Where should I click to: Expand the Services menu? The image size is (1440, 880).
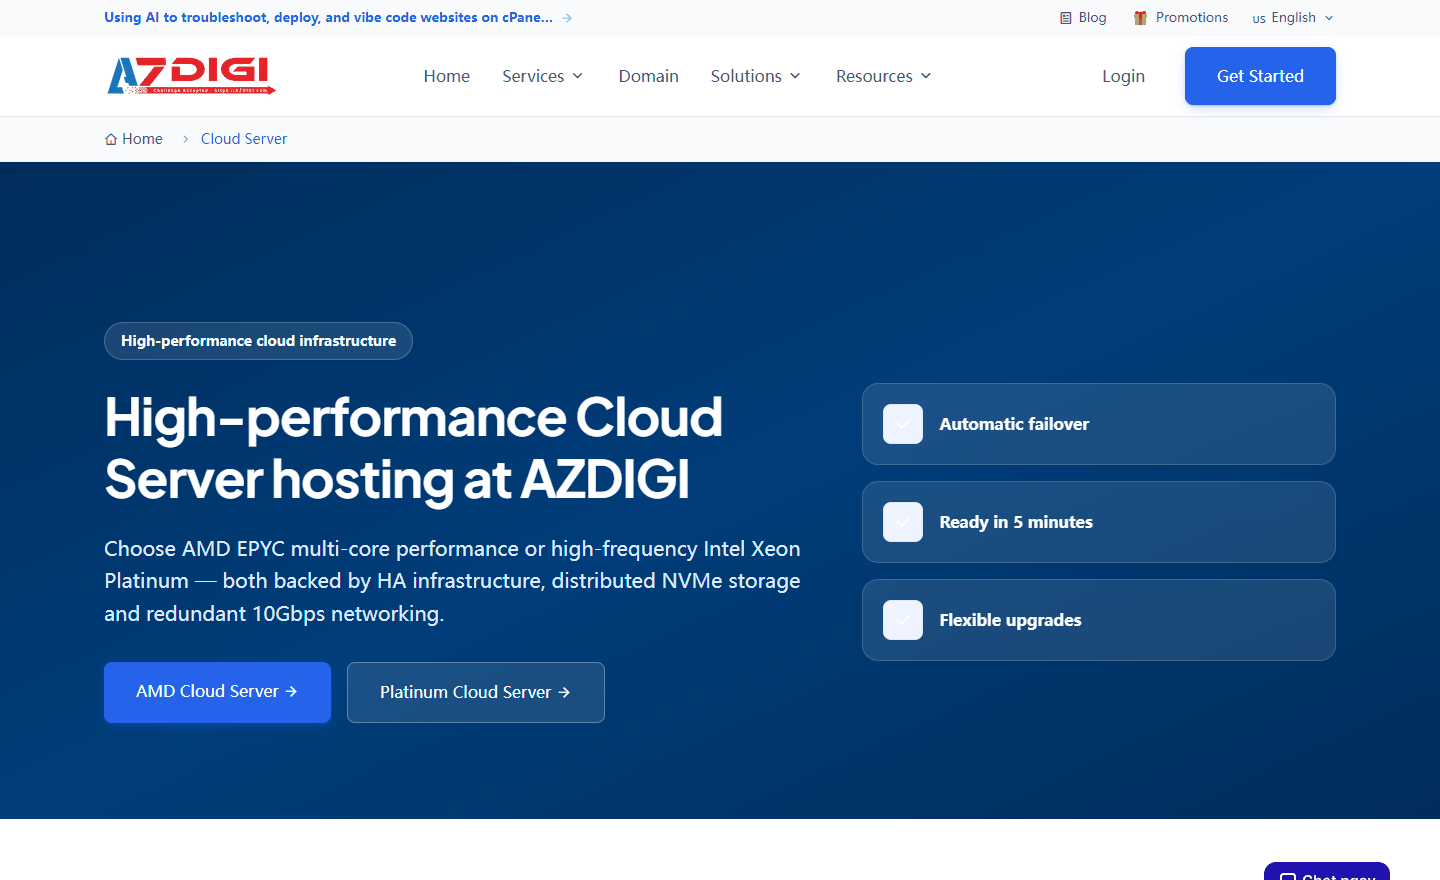543,76
